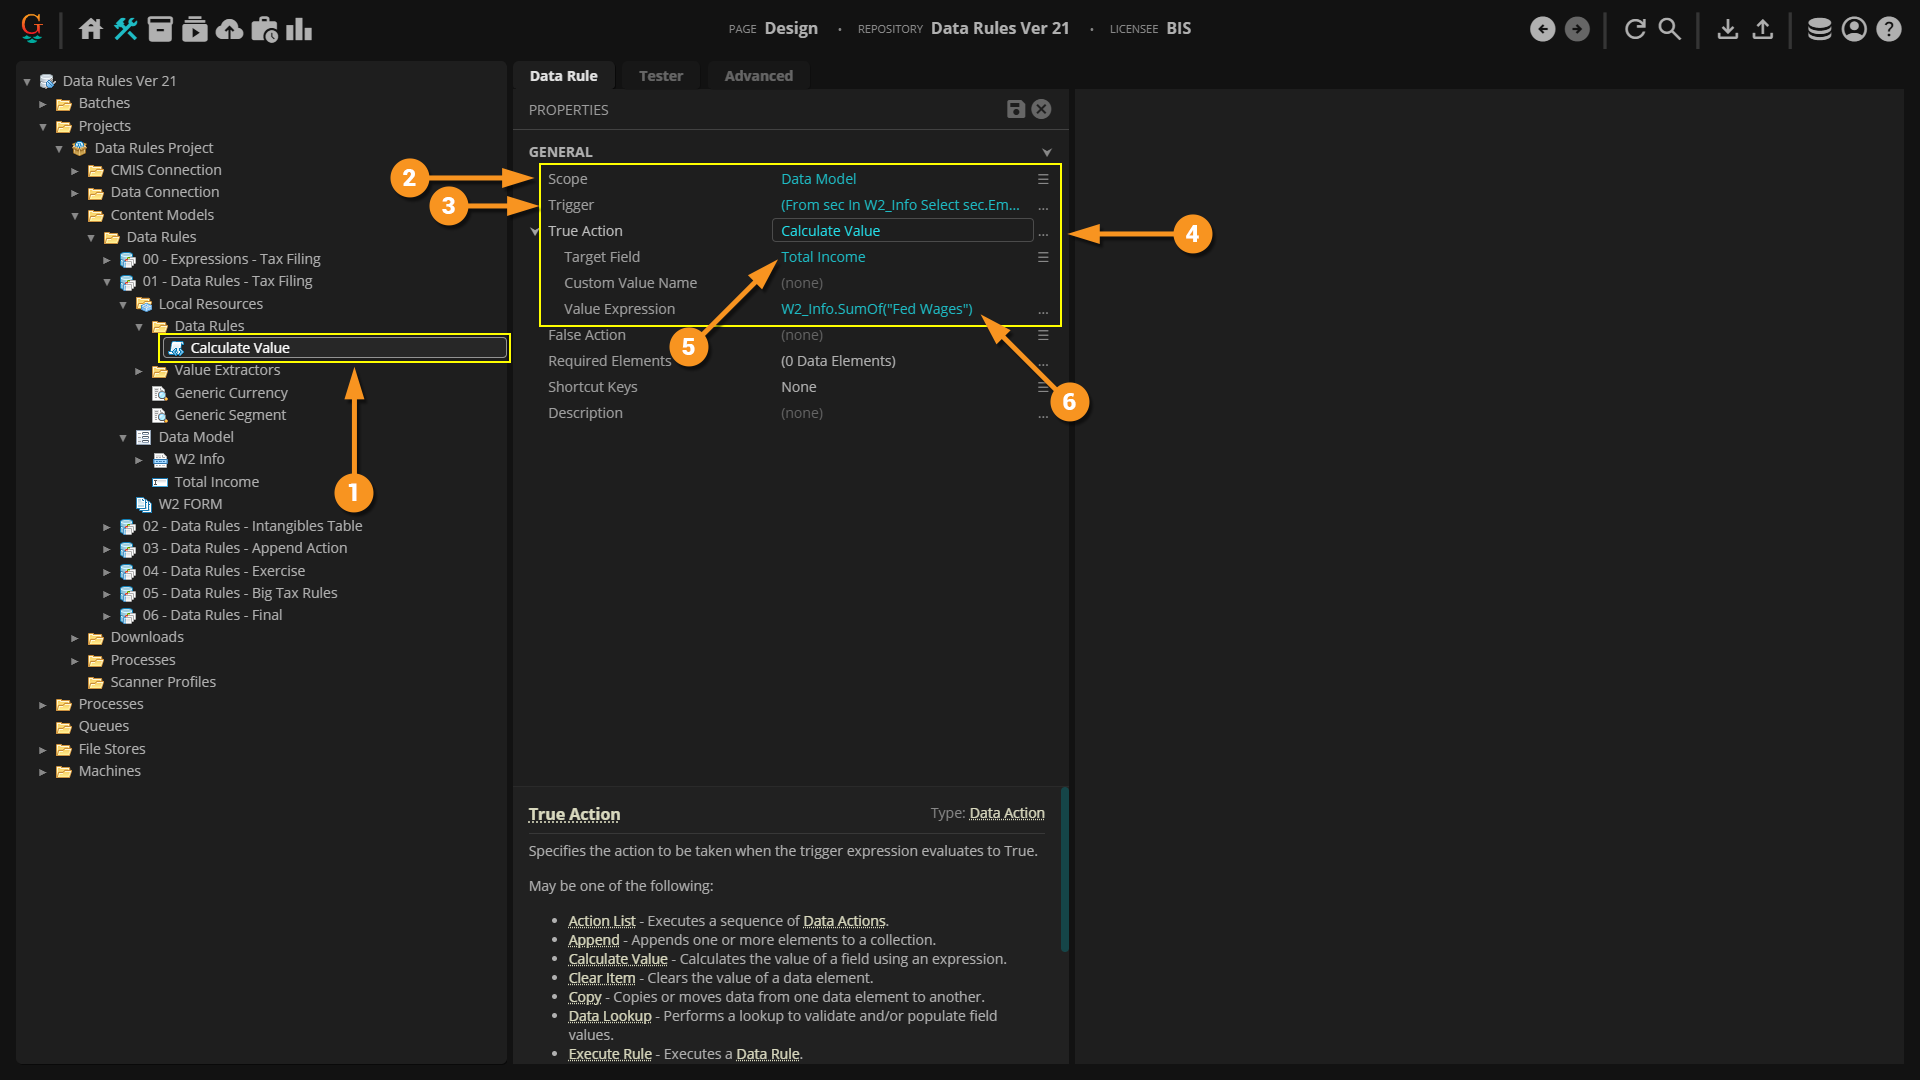Save properties with the floppy disk icon
1920x1080 pixels.
pos(1015,109)
